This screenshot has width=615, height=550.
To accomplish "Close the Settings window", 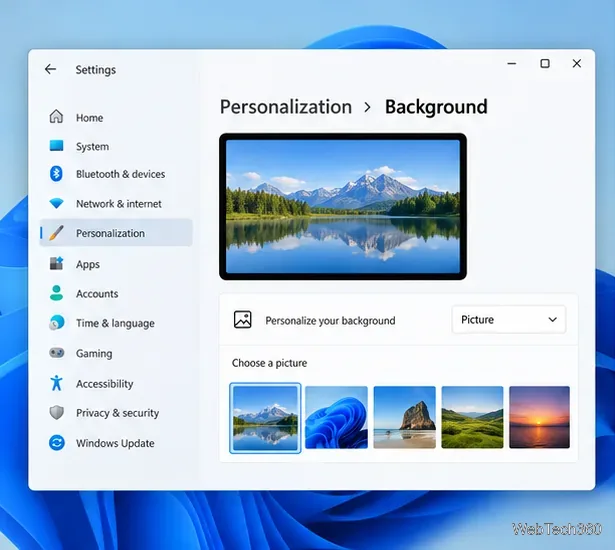I will click(x=577, y=63).
